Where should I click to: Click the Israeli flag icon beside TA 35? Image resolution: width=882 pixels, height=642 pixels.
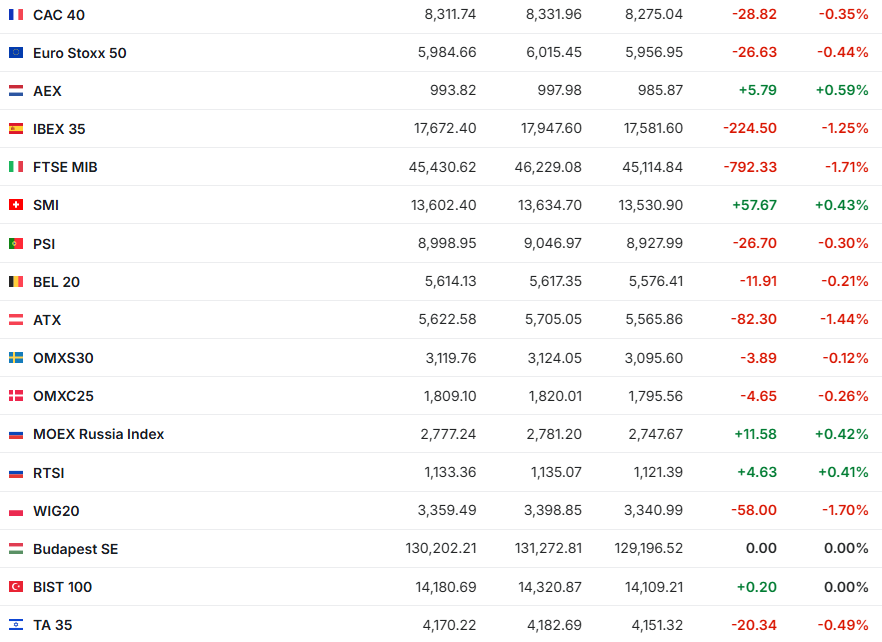tap(16, 625)
